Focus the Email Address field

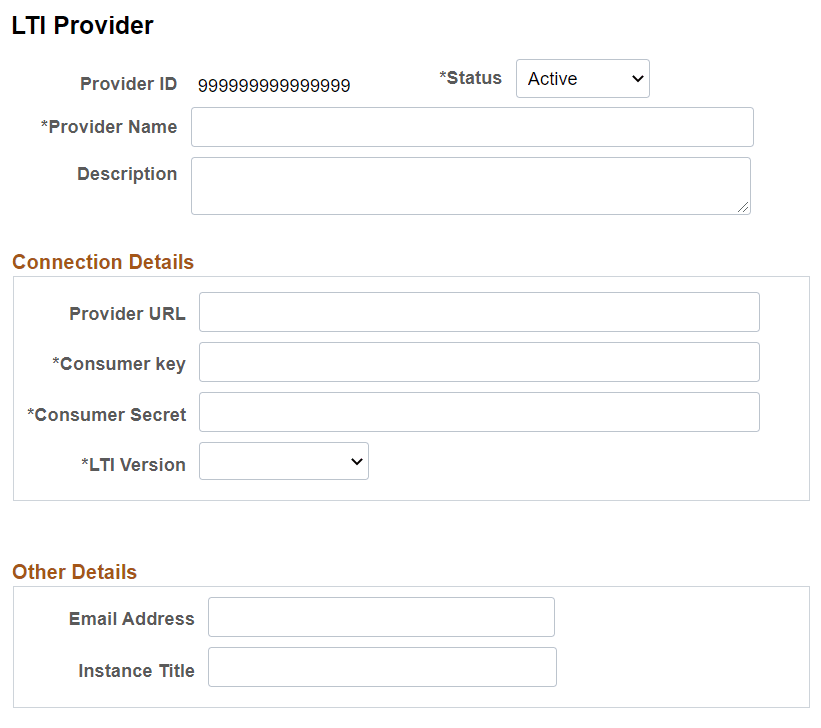point(380,616)
